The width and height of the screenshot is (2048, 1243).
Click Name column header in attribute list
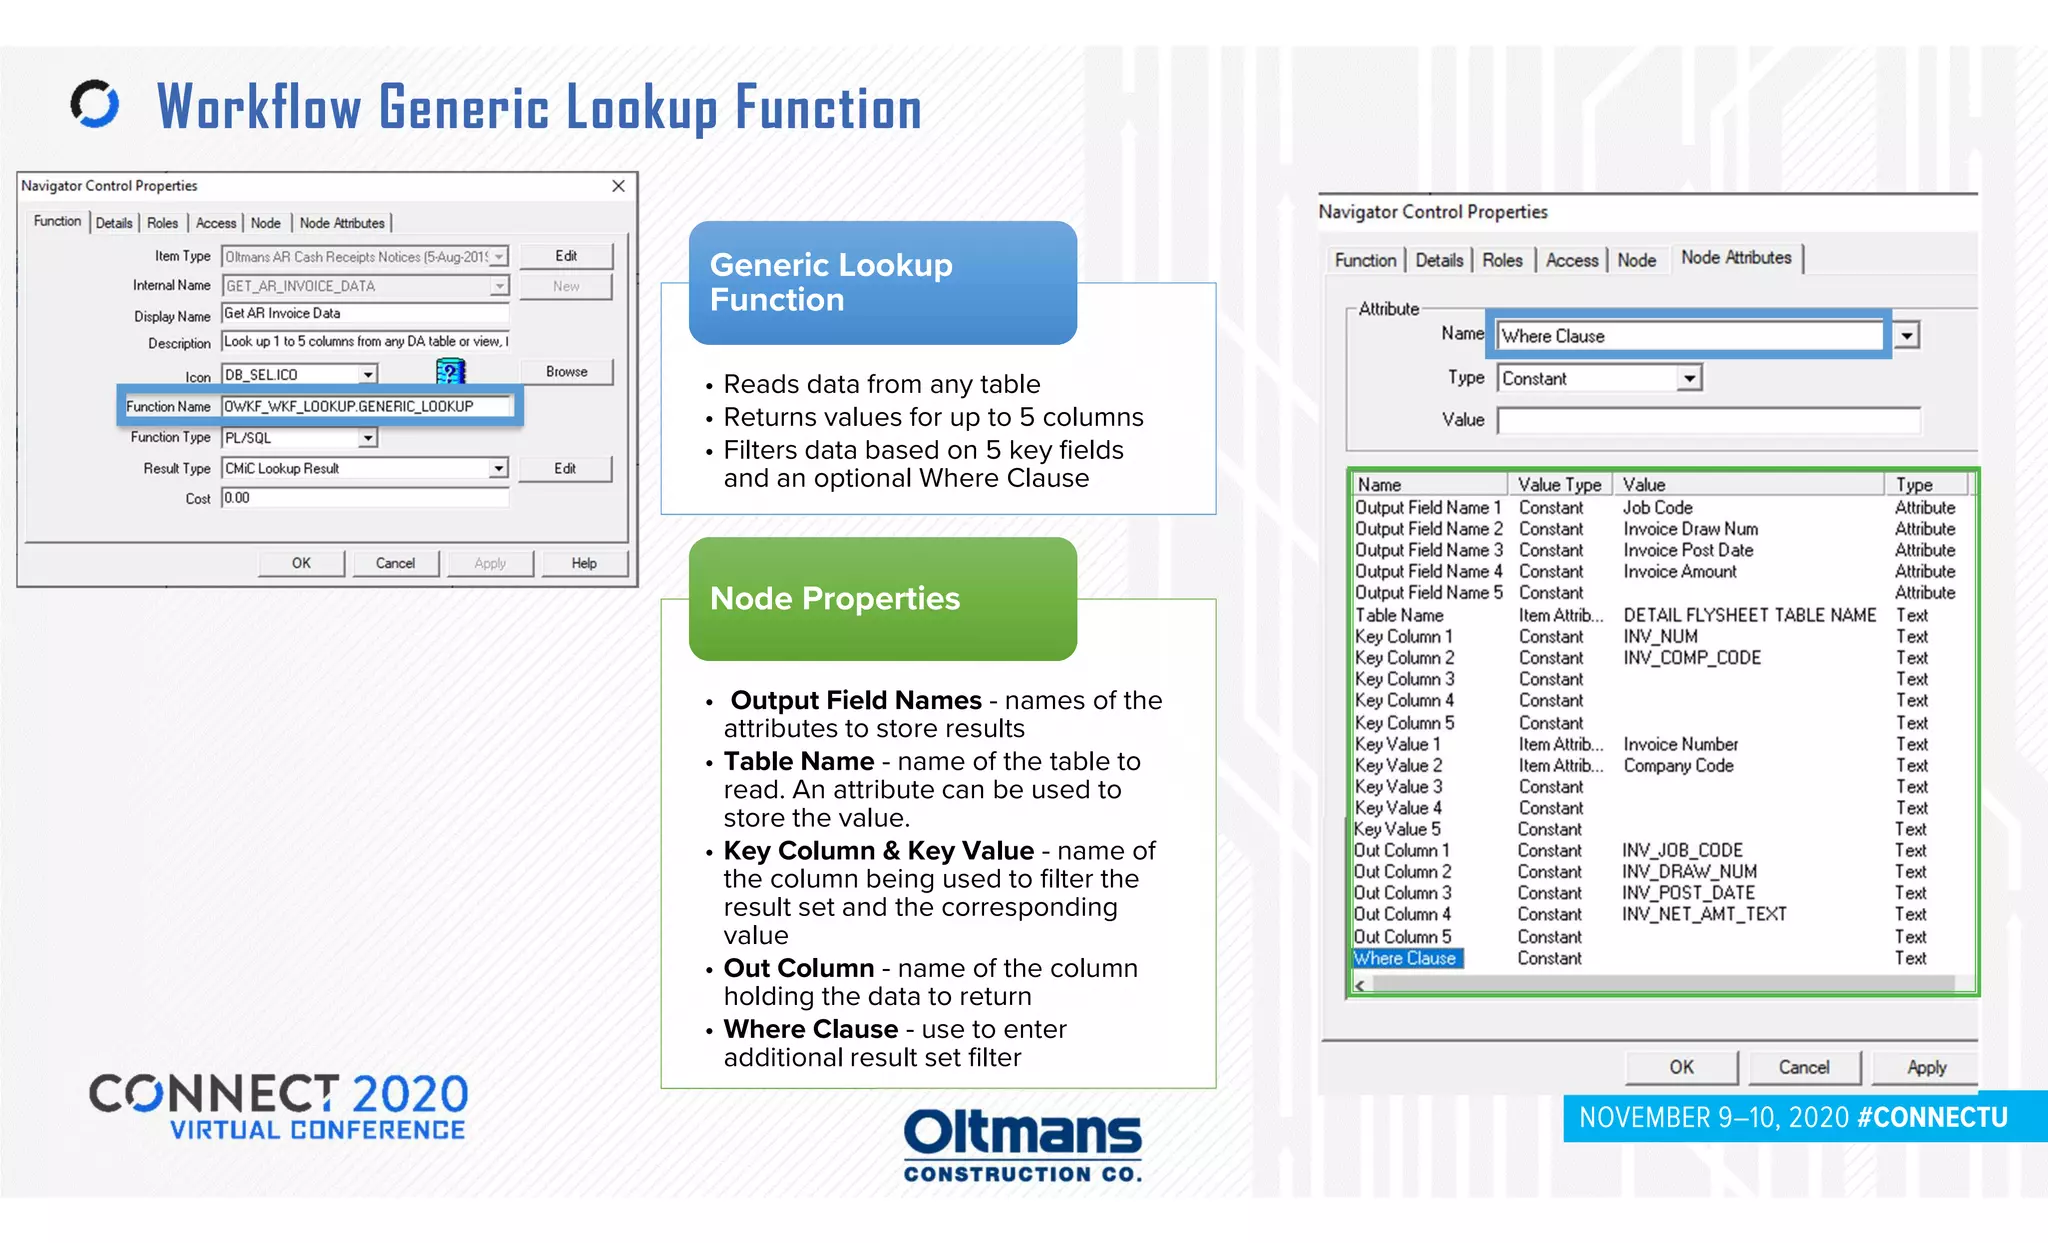[x=1430, y=484]
